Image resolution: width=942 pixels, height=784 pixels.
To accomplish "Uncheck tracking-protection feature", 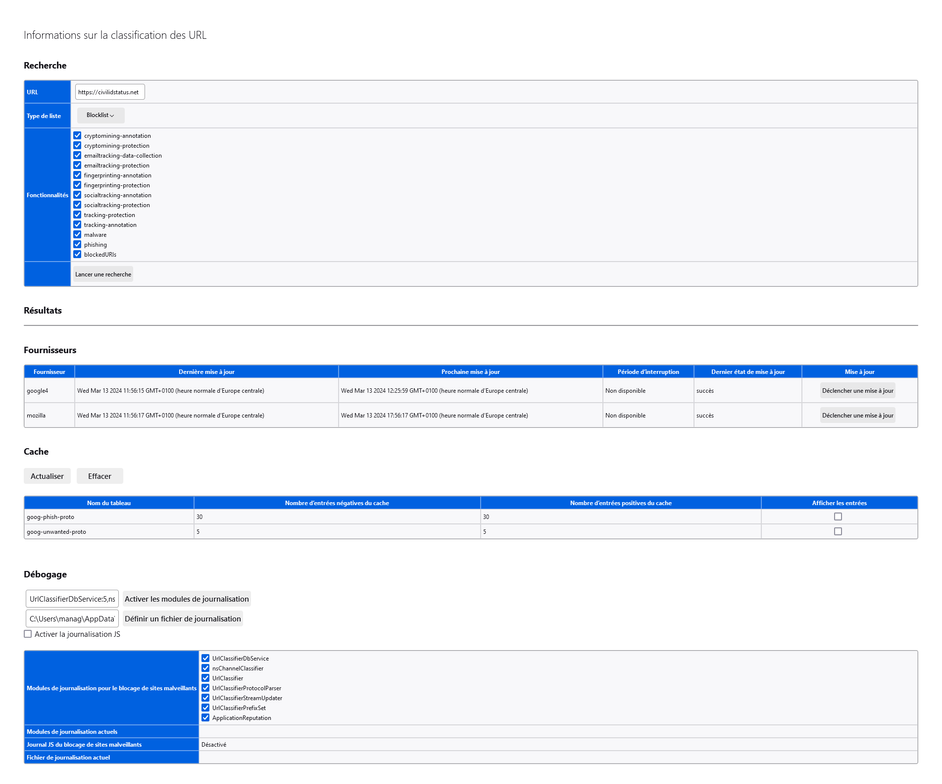I will click(x=77, y=215).
